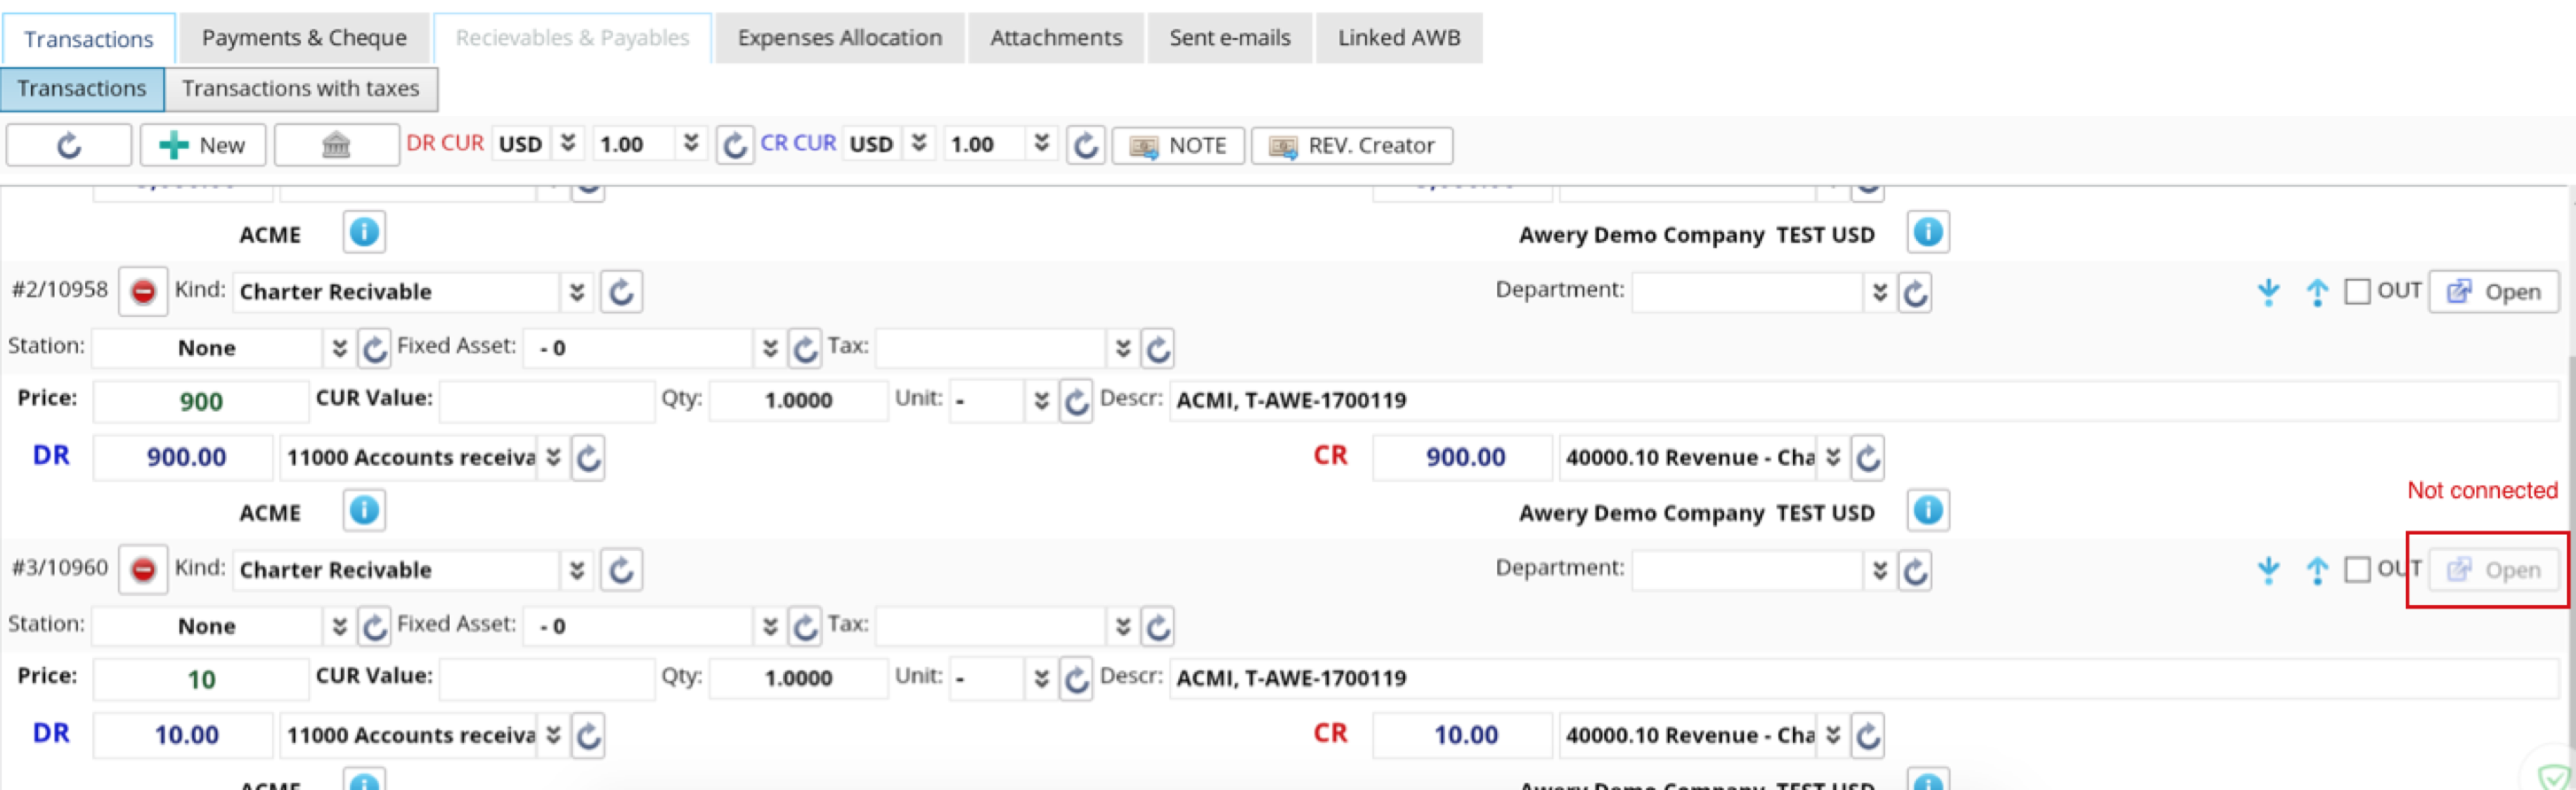Move transaction #3/10960 up with arrow icon
Screen dimensions: 2576x790
(x=2316, y=570)
